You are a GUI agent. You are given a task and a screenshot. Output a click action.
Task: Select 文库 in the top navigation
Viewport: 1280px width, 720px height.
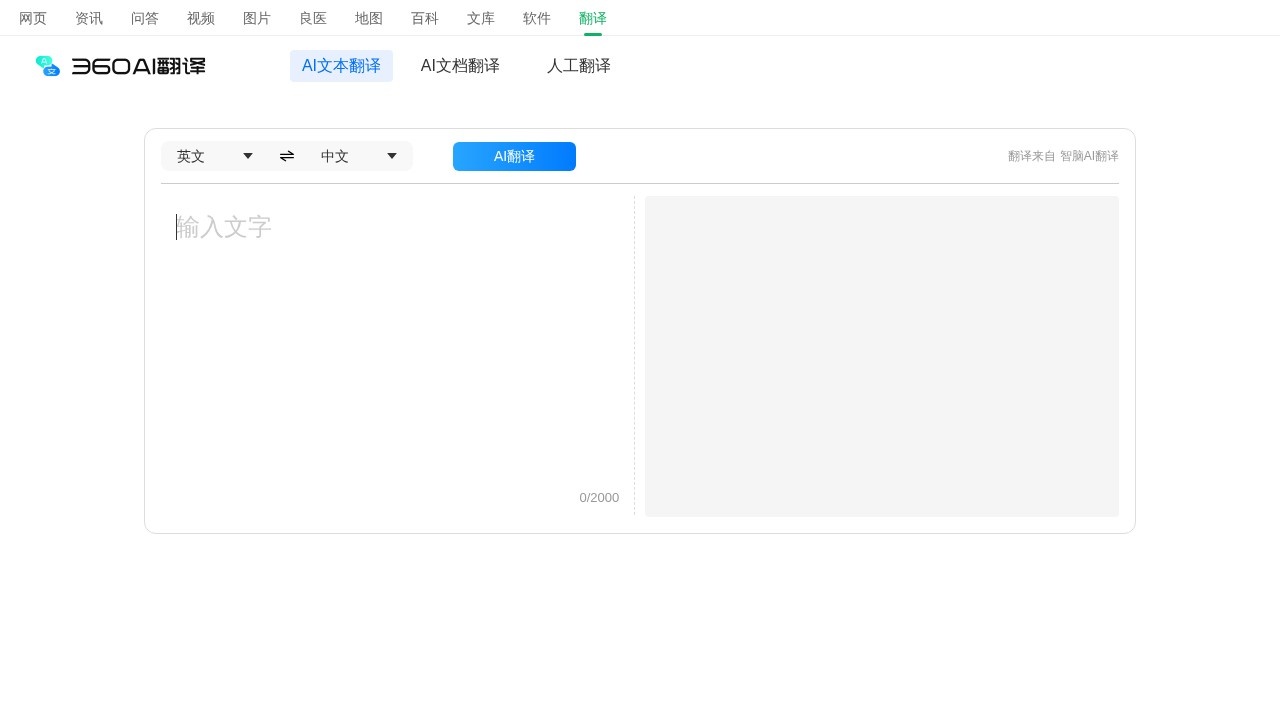[x=481, y=18]
